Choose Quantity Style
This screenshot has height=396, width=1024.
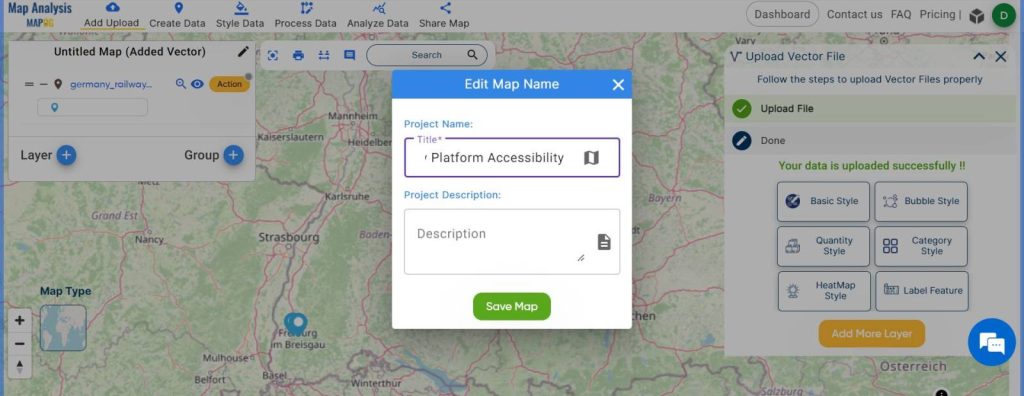(x=824, y=246)
